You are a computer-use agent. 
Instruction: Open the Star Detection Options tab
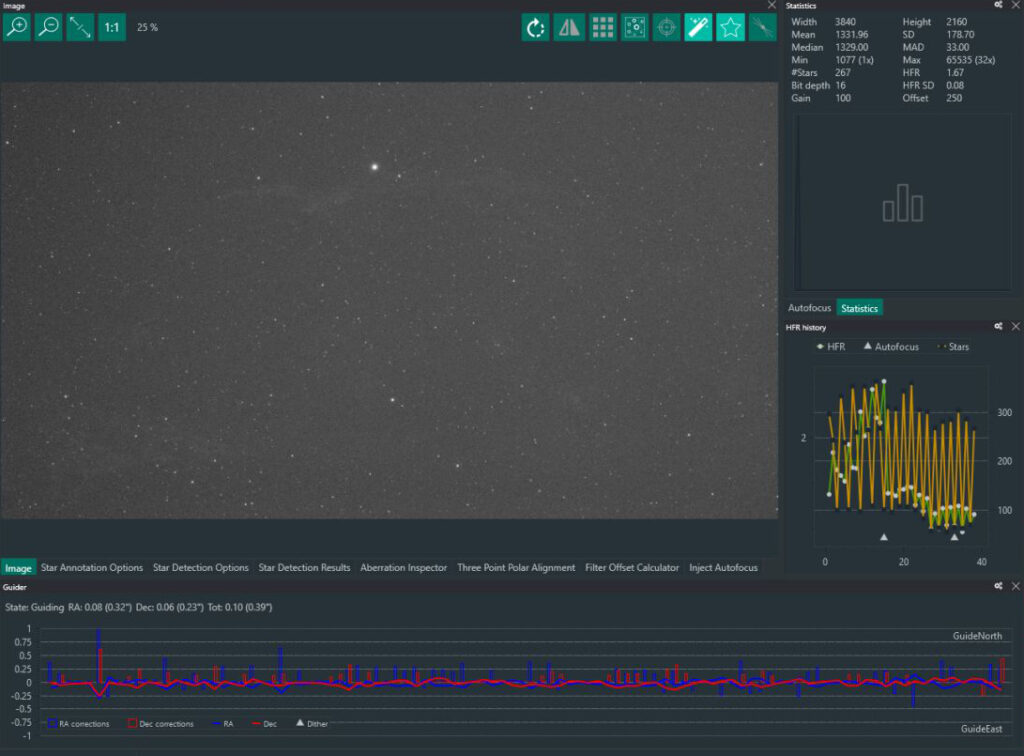(200, 568)
